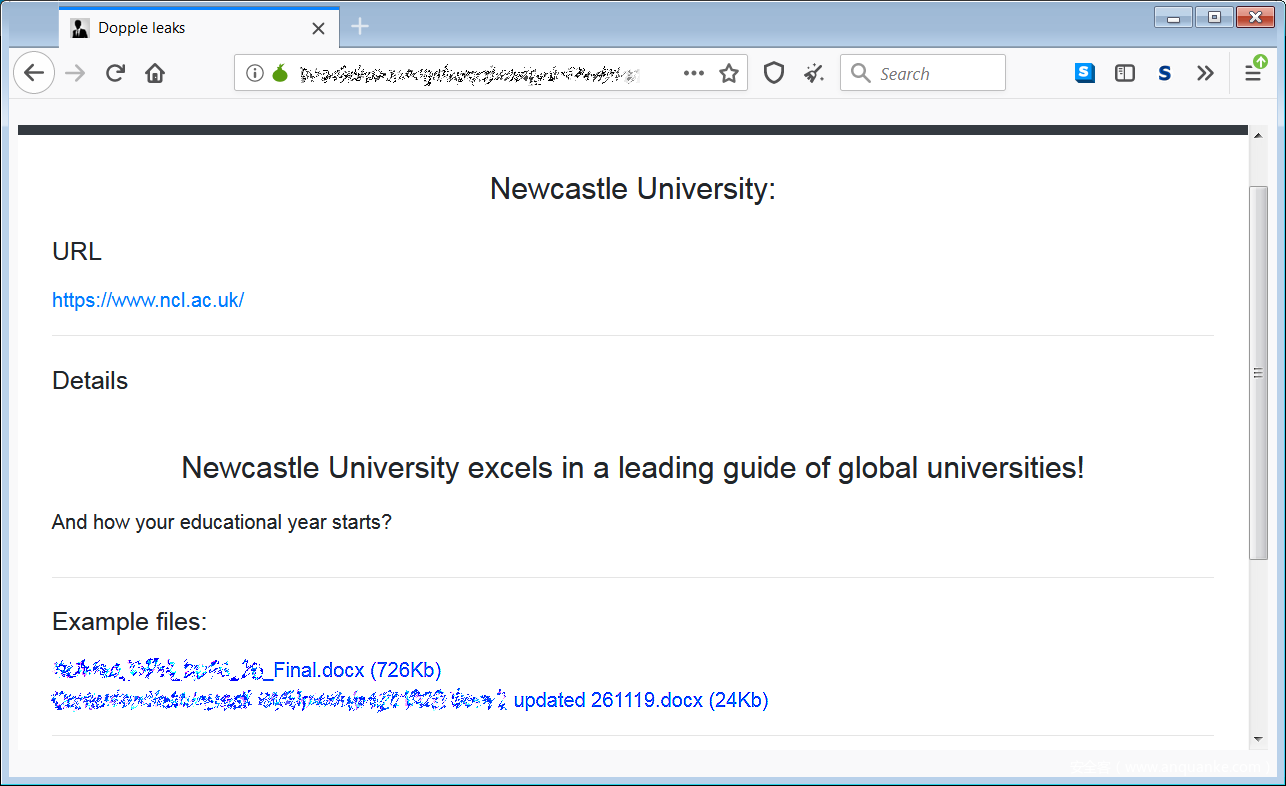Open a new tab with plus button
Image resolution: width=1286 pixels, height=786 pixels.
tap(361, 27)
